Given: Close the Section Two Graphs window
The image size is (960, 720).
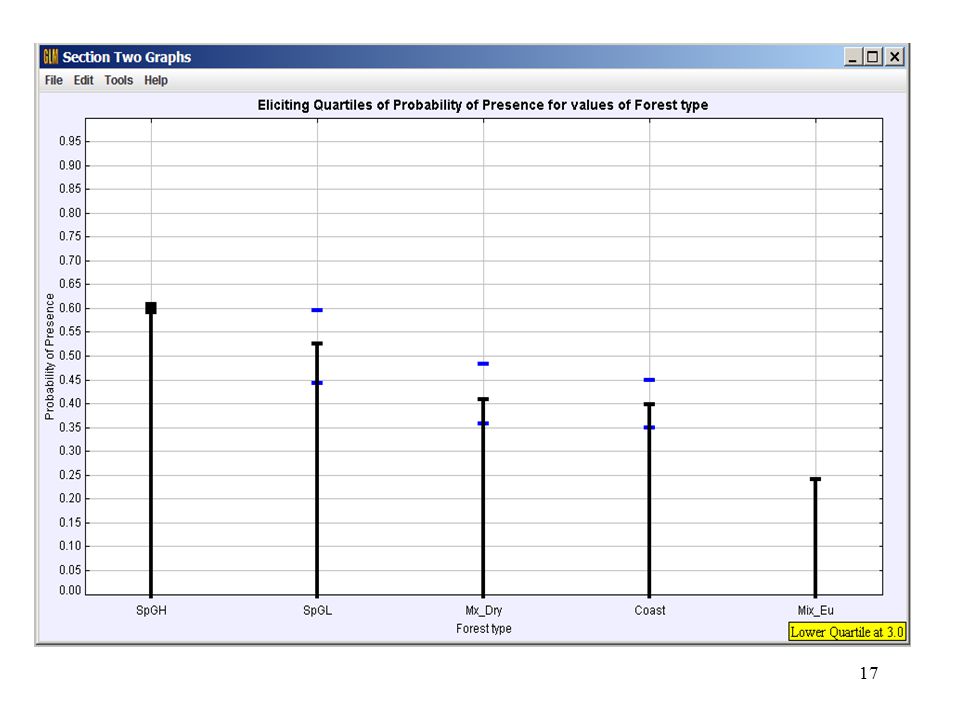Looking at the screenshot, I should [x=894, y=57].
